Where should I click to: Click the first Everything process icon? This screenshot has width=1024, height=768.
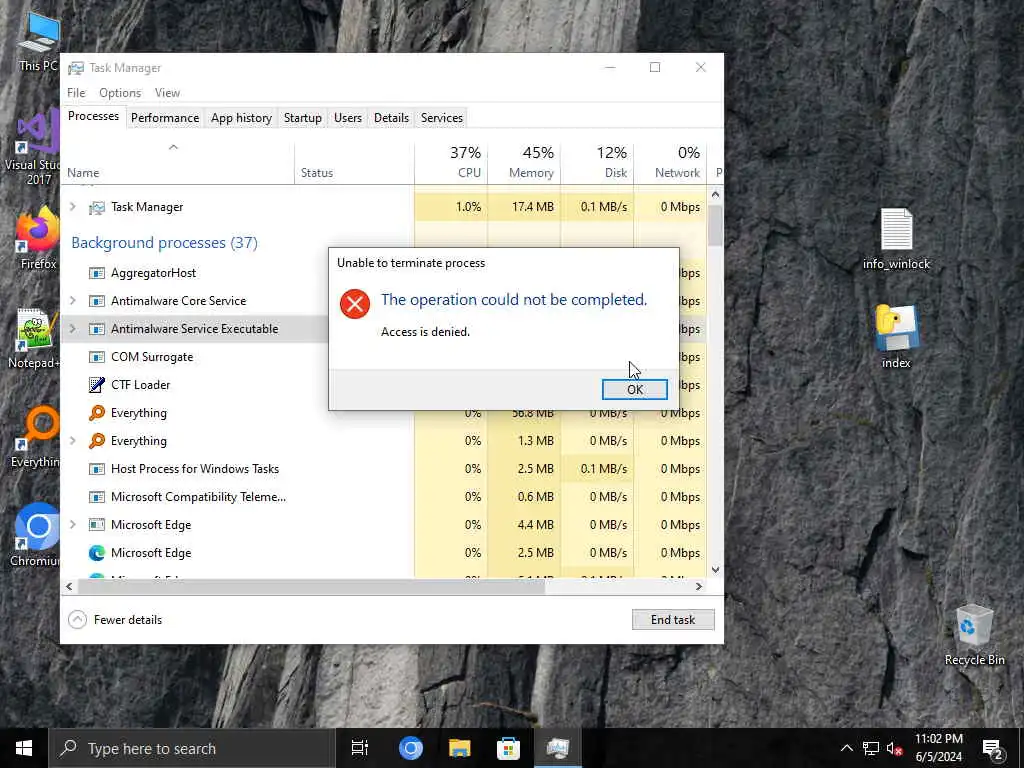[x=97, y=413]
